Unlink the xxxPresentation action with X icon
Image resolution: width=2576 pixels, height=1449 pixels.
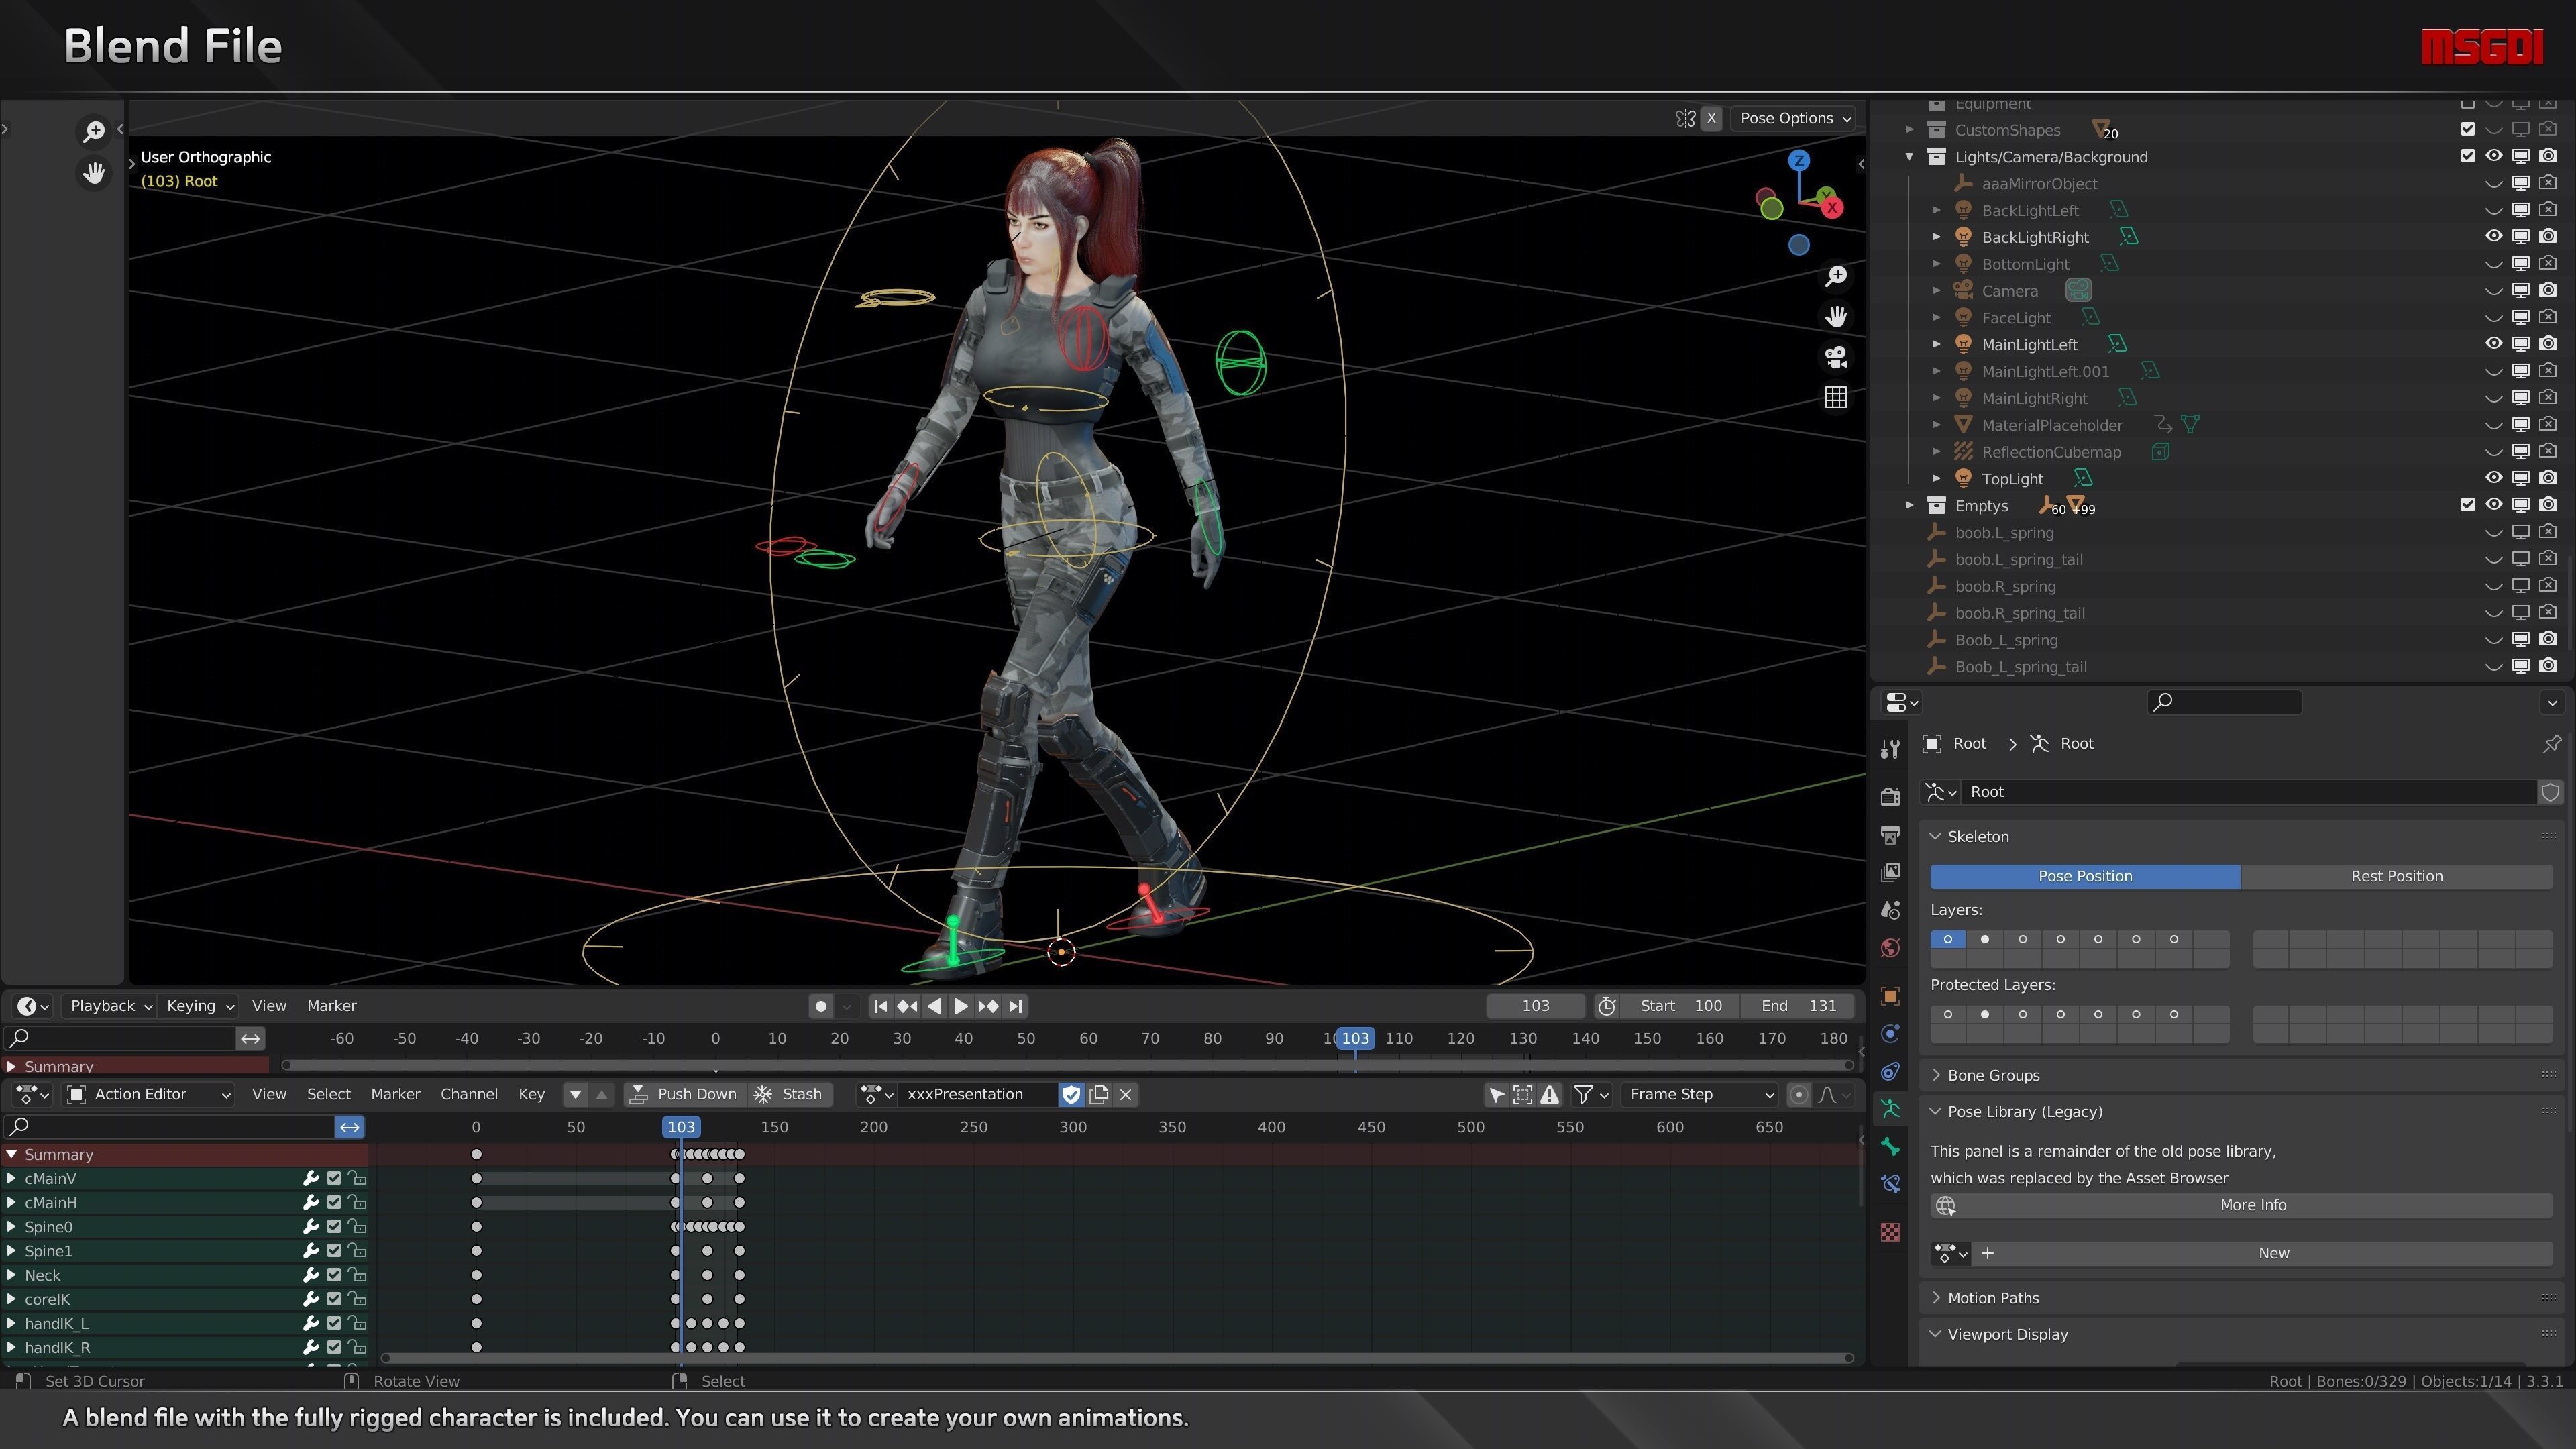(x=1126, y=1095)
